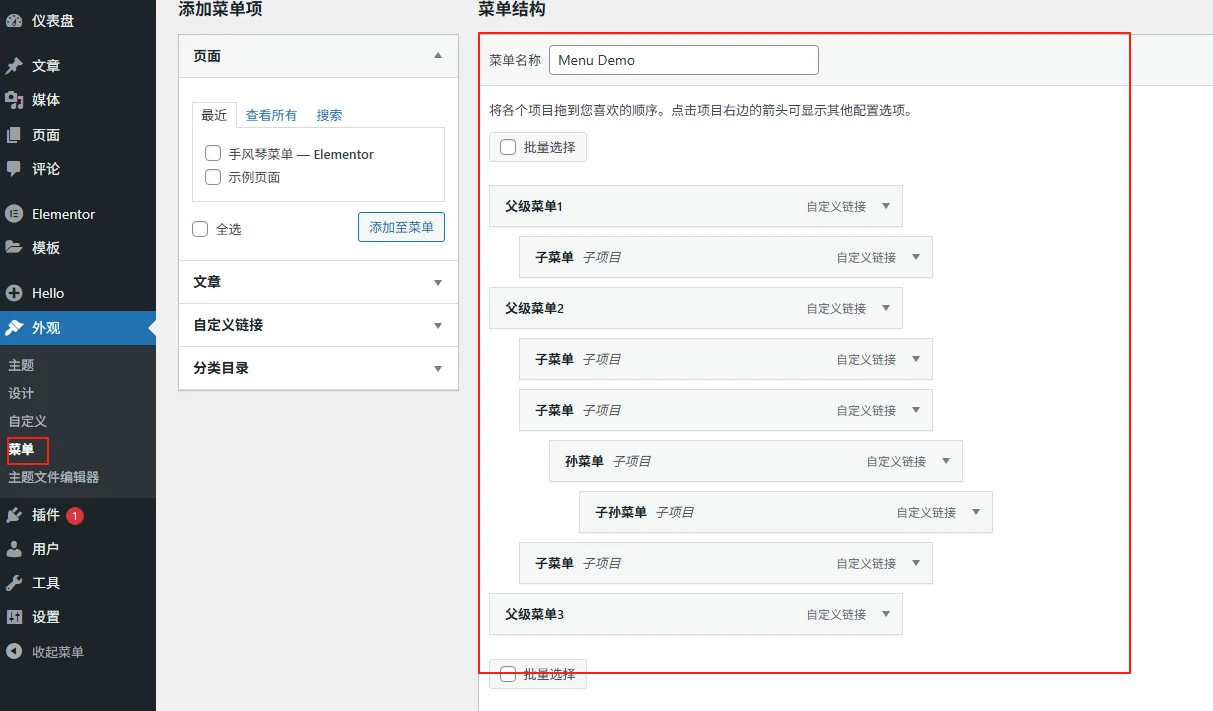This screenshot has width=1213, height=711.
Task: Expand options arrow of 子菜单 under 父级菜单1
Action: (916, 257)
